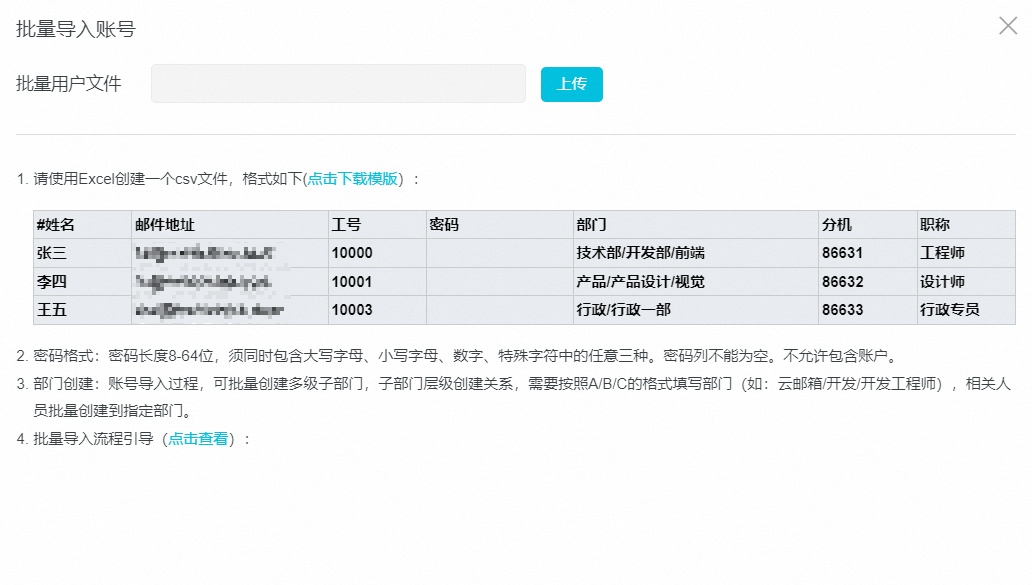Click employee number 10001 cell
This screenshot has width=1032, height=585.
pos(352,282)
